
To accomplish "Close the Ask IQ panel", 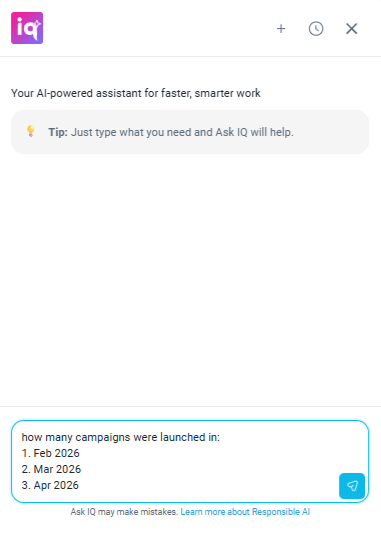I will 352,28.
